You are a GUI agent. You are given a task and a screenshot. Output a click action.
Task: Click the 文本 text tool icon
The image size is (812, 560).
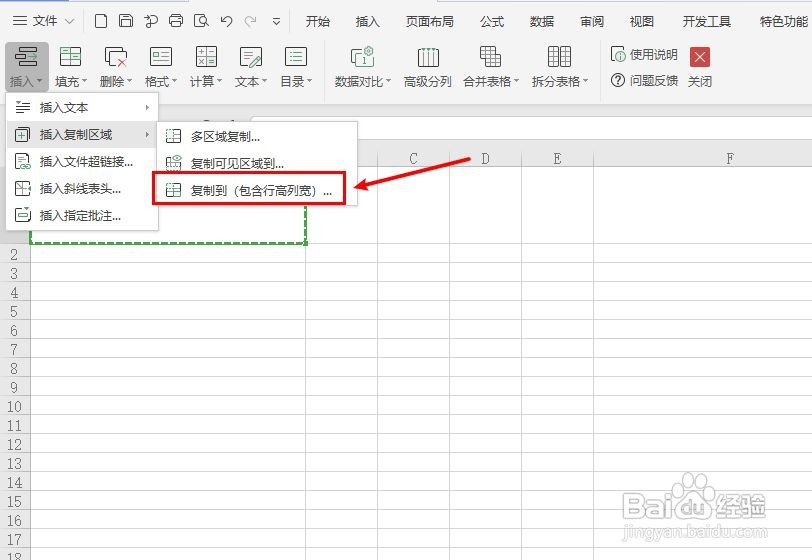click(x=251, y=56)
